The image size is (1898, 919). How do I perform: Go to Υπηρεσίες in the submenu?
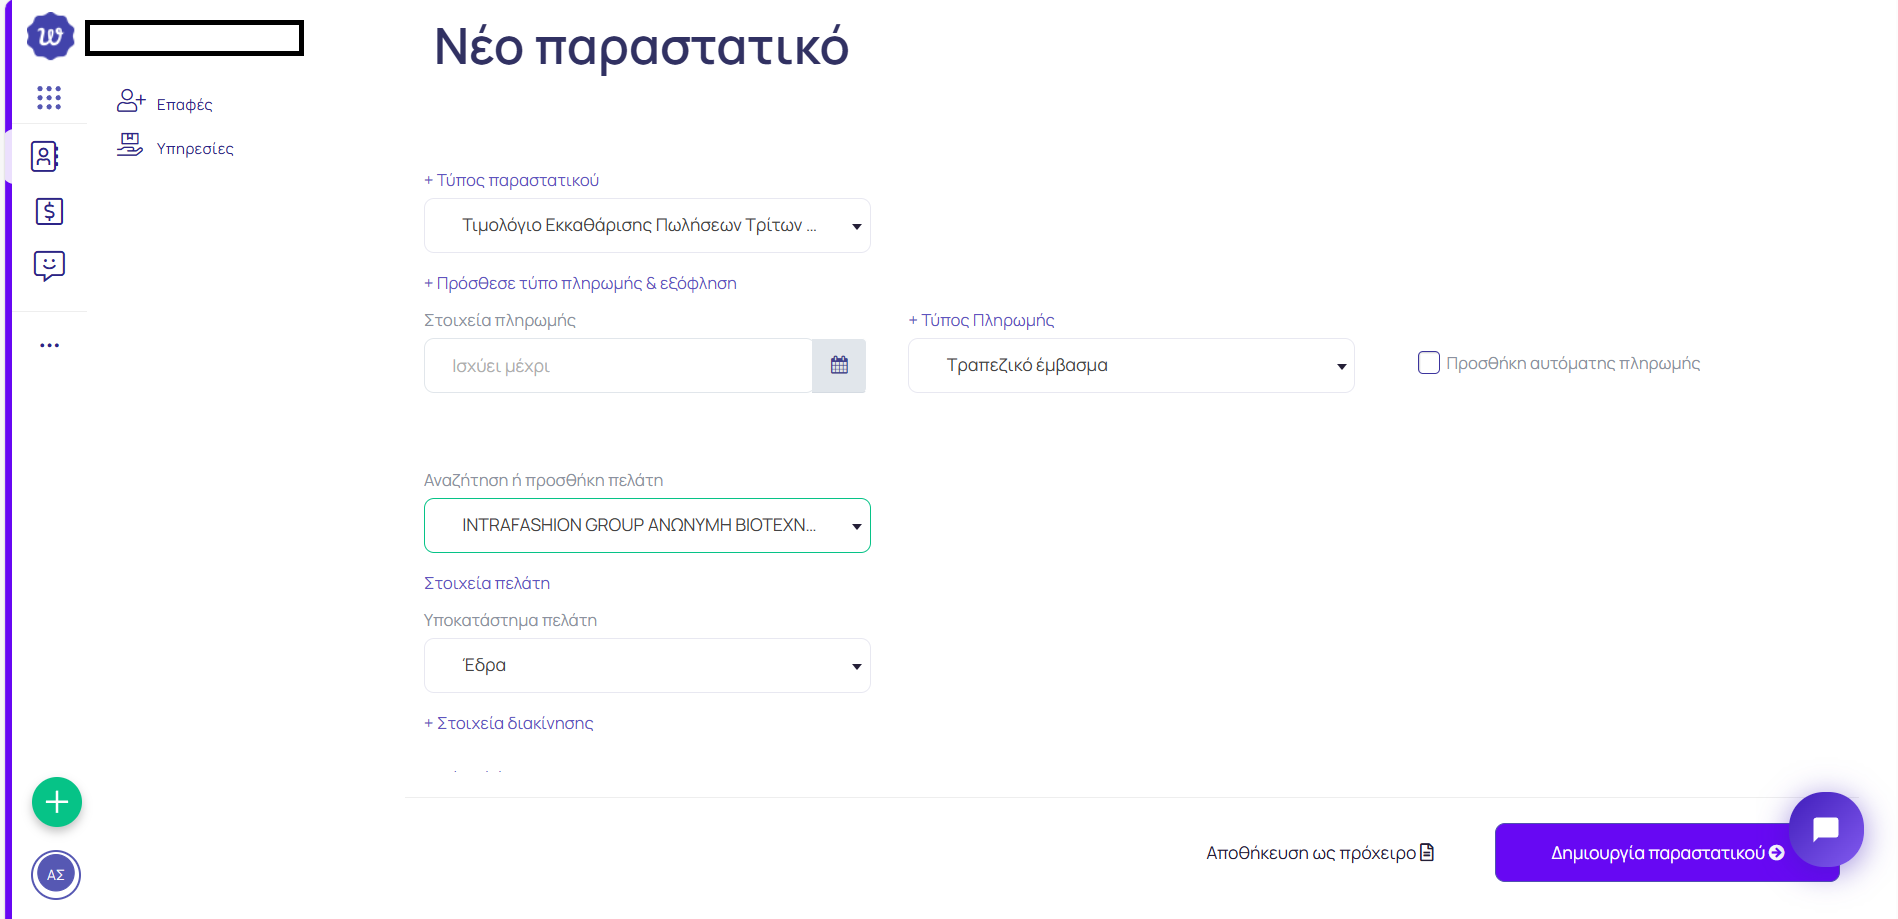(195, 149)
